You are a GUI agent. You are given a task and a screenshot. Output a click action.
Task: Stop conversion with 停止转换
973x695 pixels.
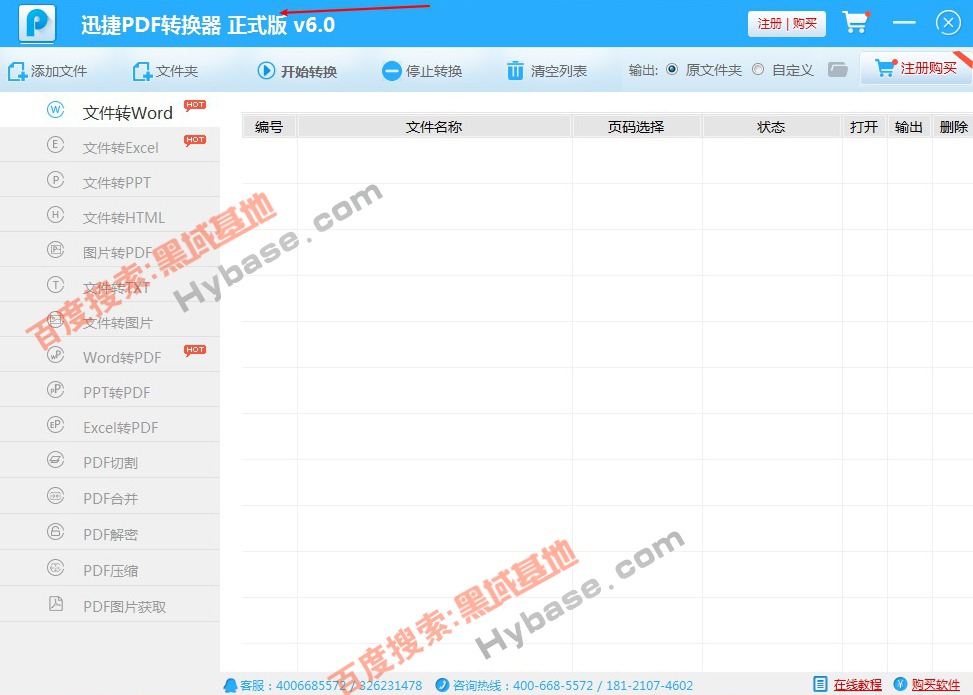[x=422, y=71]
